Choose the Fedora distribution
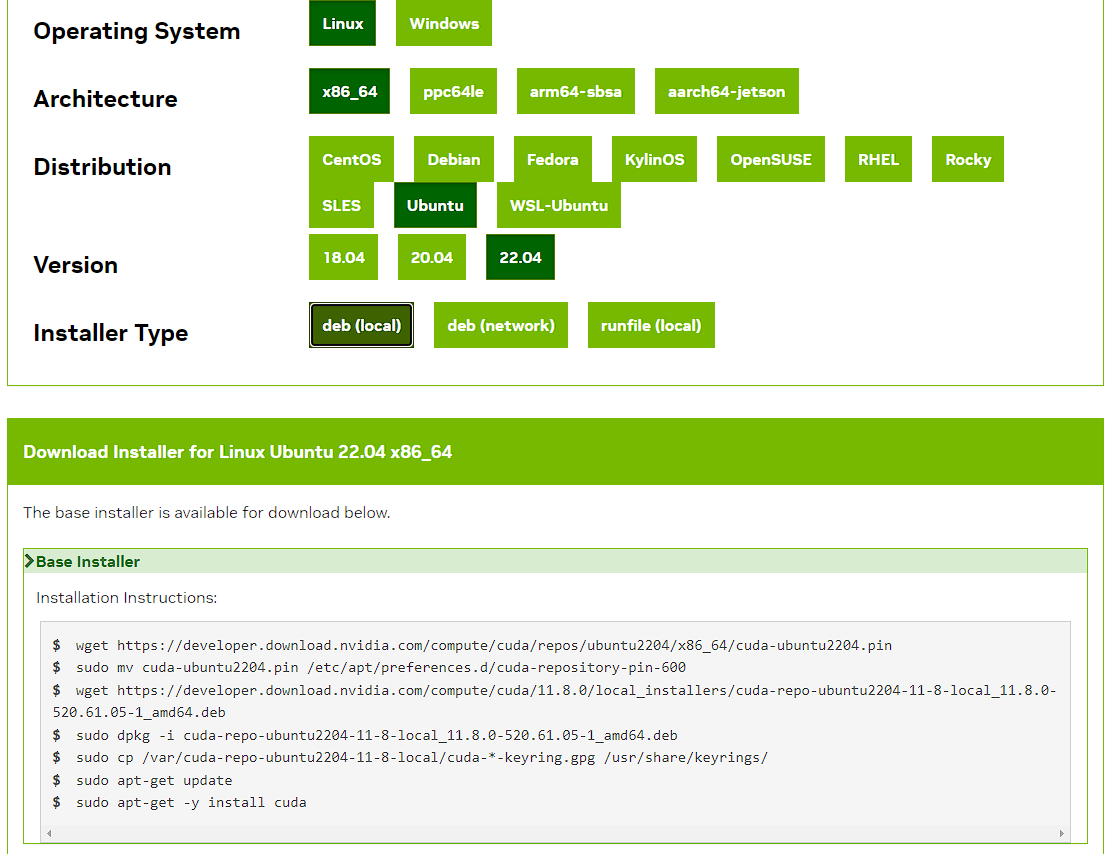 click(x=553, y=159)
